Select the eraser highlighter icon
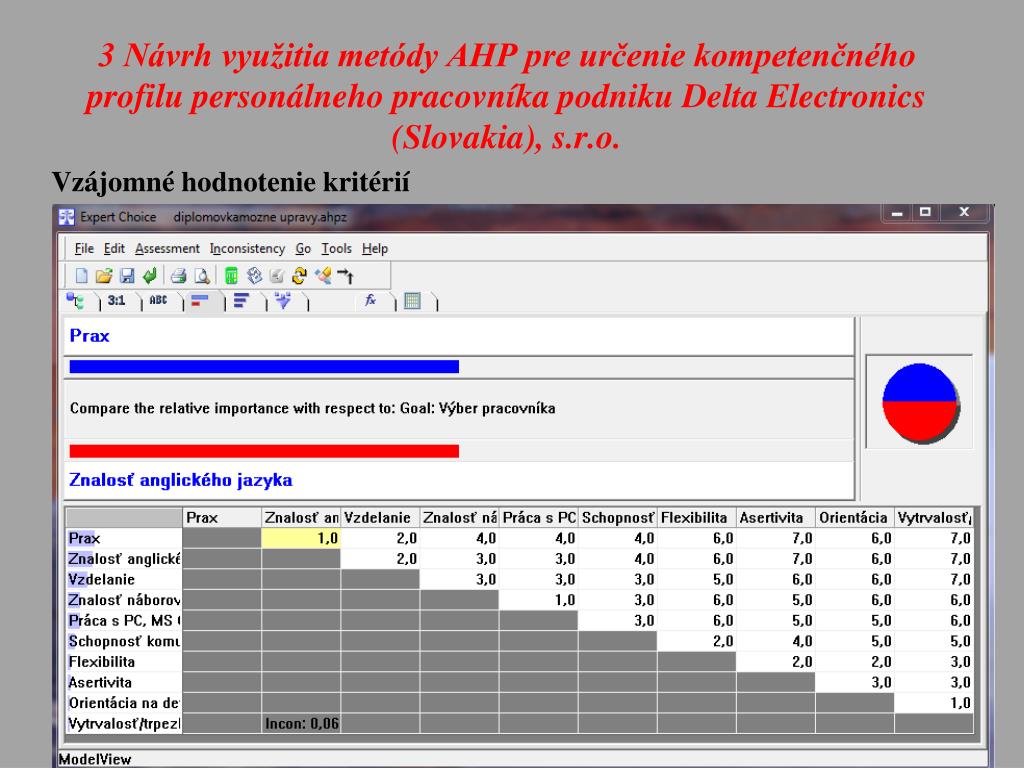 point(323,276)
